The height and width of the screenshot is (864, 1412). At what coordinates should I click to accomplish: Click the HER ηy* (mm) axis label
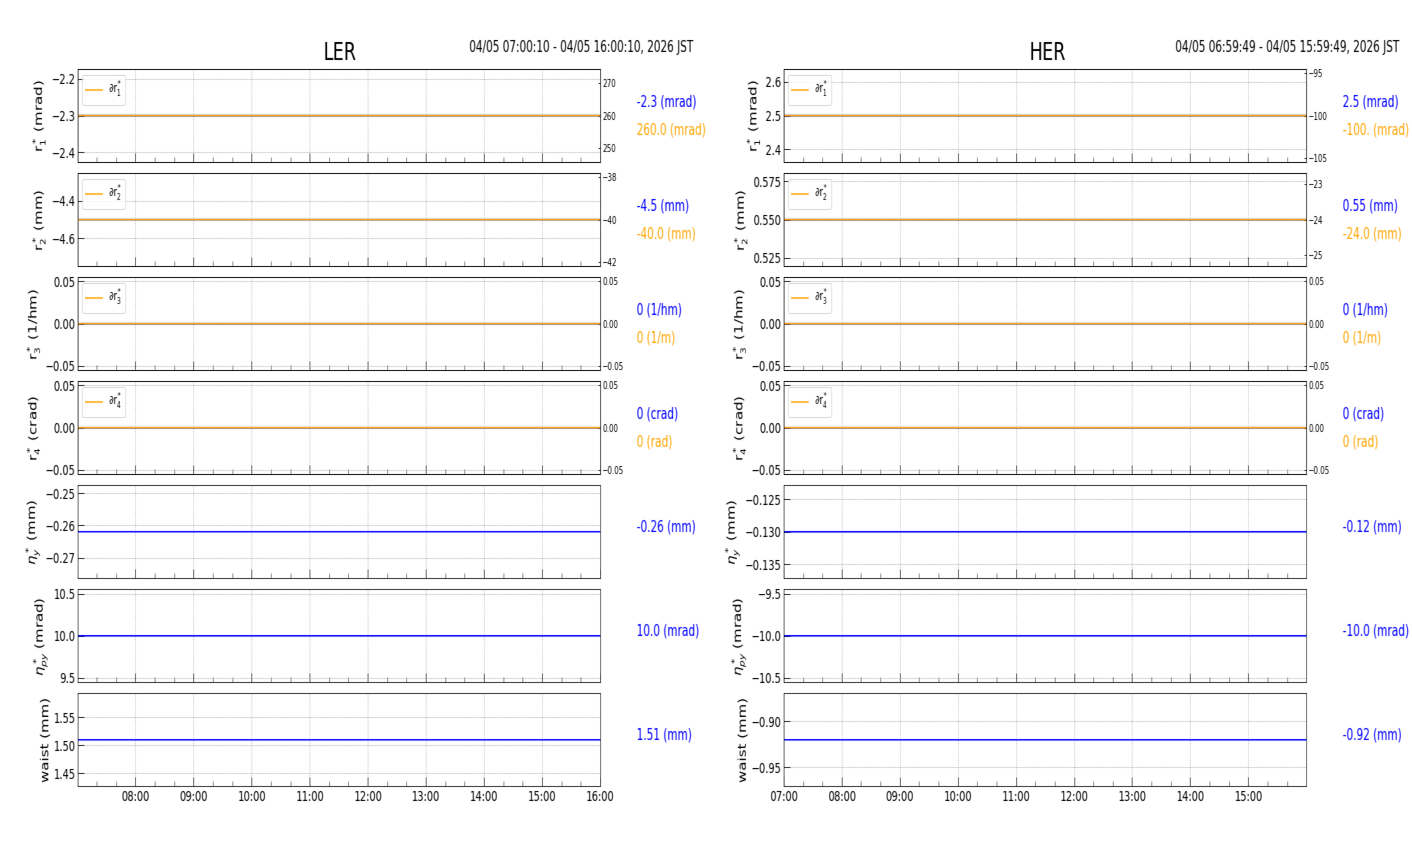click(732, 532)
